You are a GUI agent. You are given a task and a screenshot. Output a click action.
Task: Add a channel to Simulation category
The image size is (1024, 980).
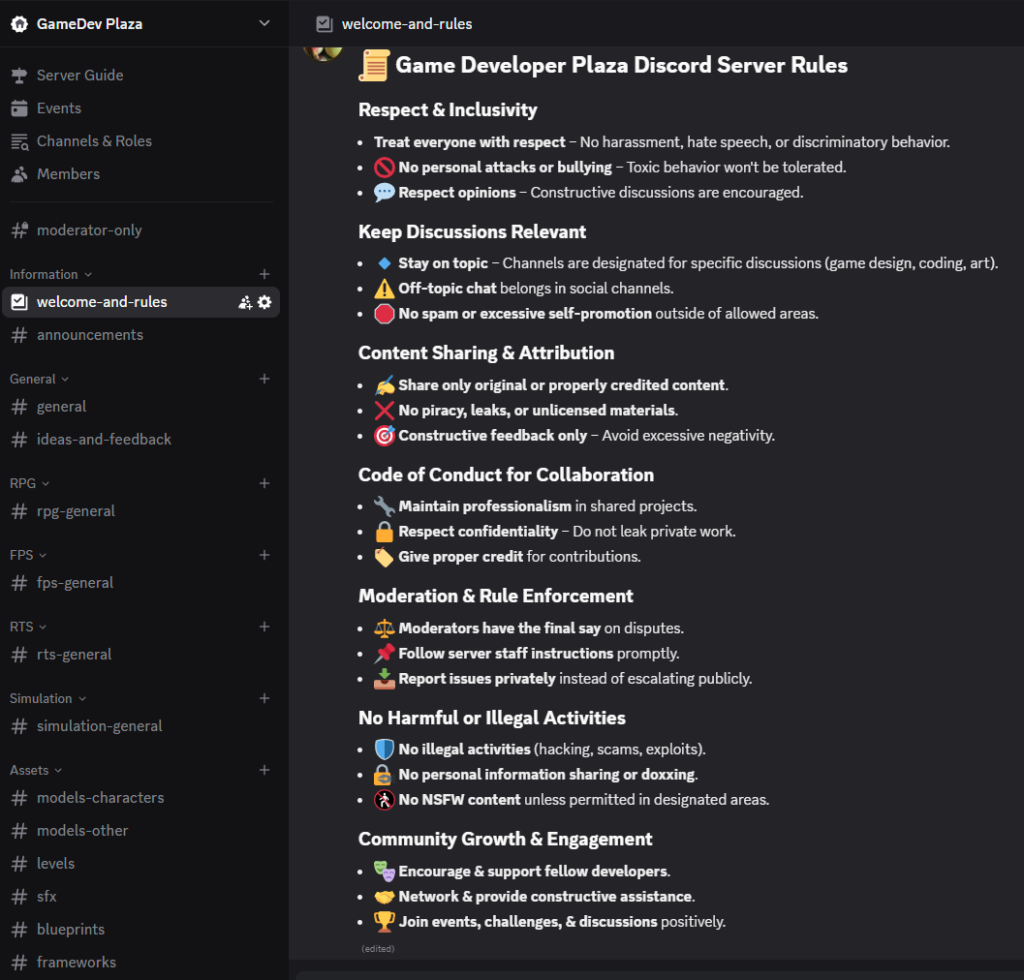click(264, 699)
